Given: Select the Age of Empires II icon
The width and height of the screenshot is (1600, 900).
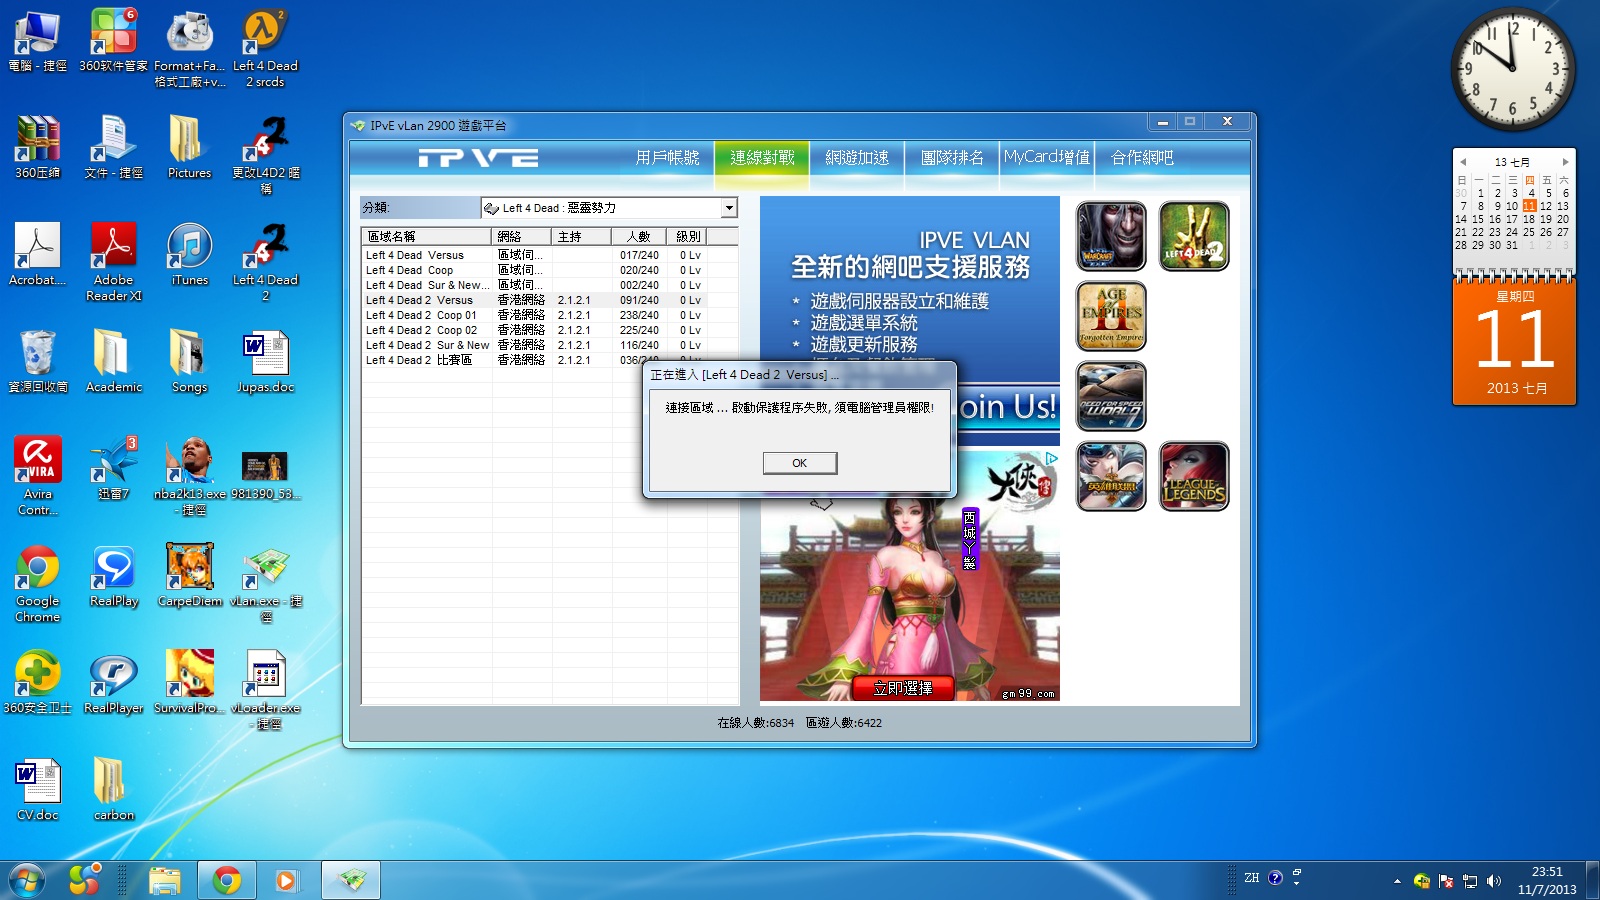Looking at the screenshot, I should click(1111, 316).
